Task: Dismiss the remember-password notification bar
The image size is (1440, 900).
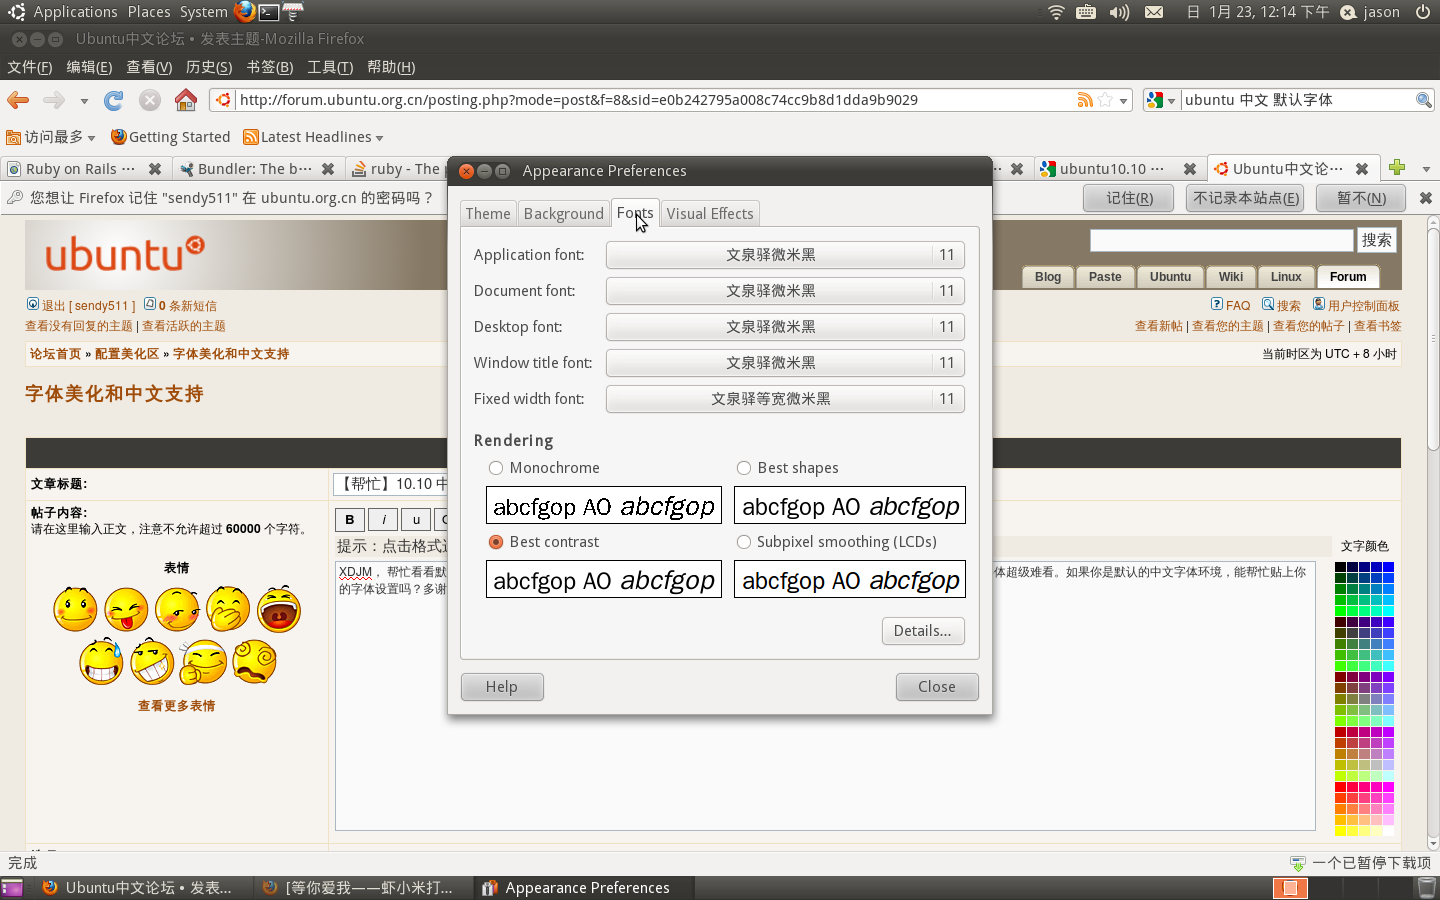Action: tap(1426, 198)
